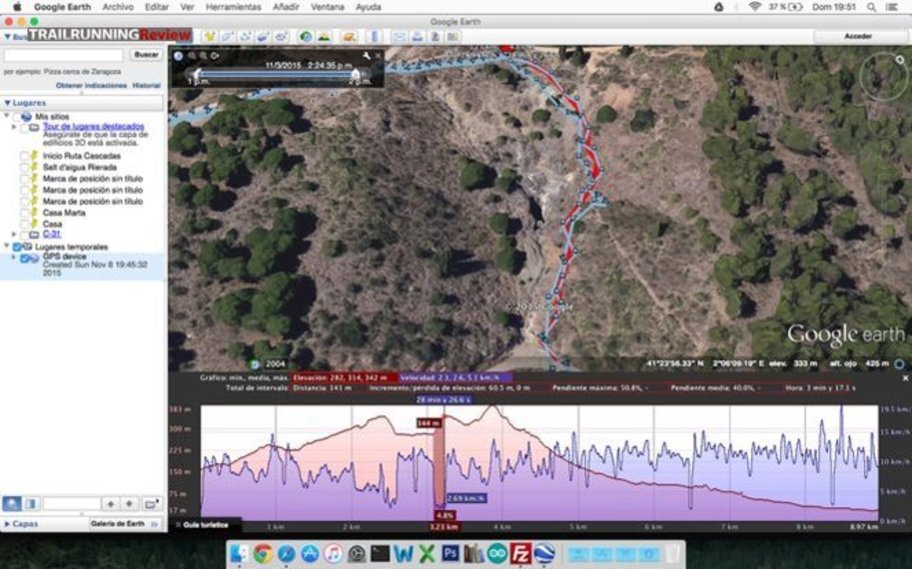Viewport: 912px width, 569px height.
Task: Select the Add Polygon toolbar icon
Action: point(227,37)
